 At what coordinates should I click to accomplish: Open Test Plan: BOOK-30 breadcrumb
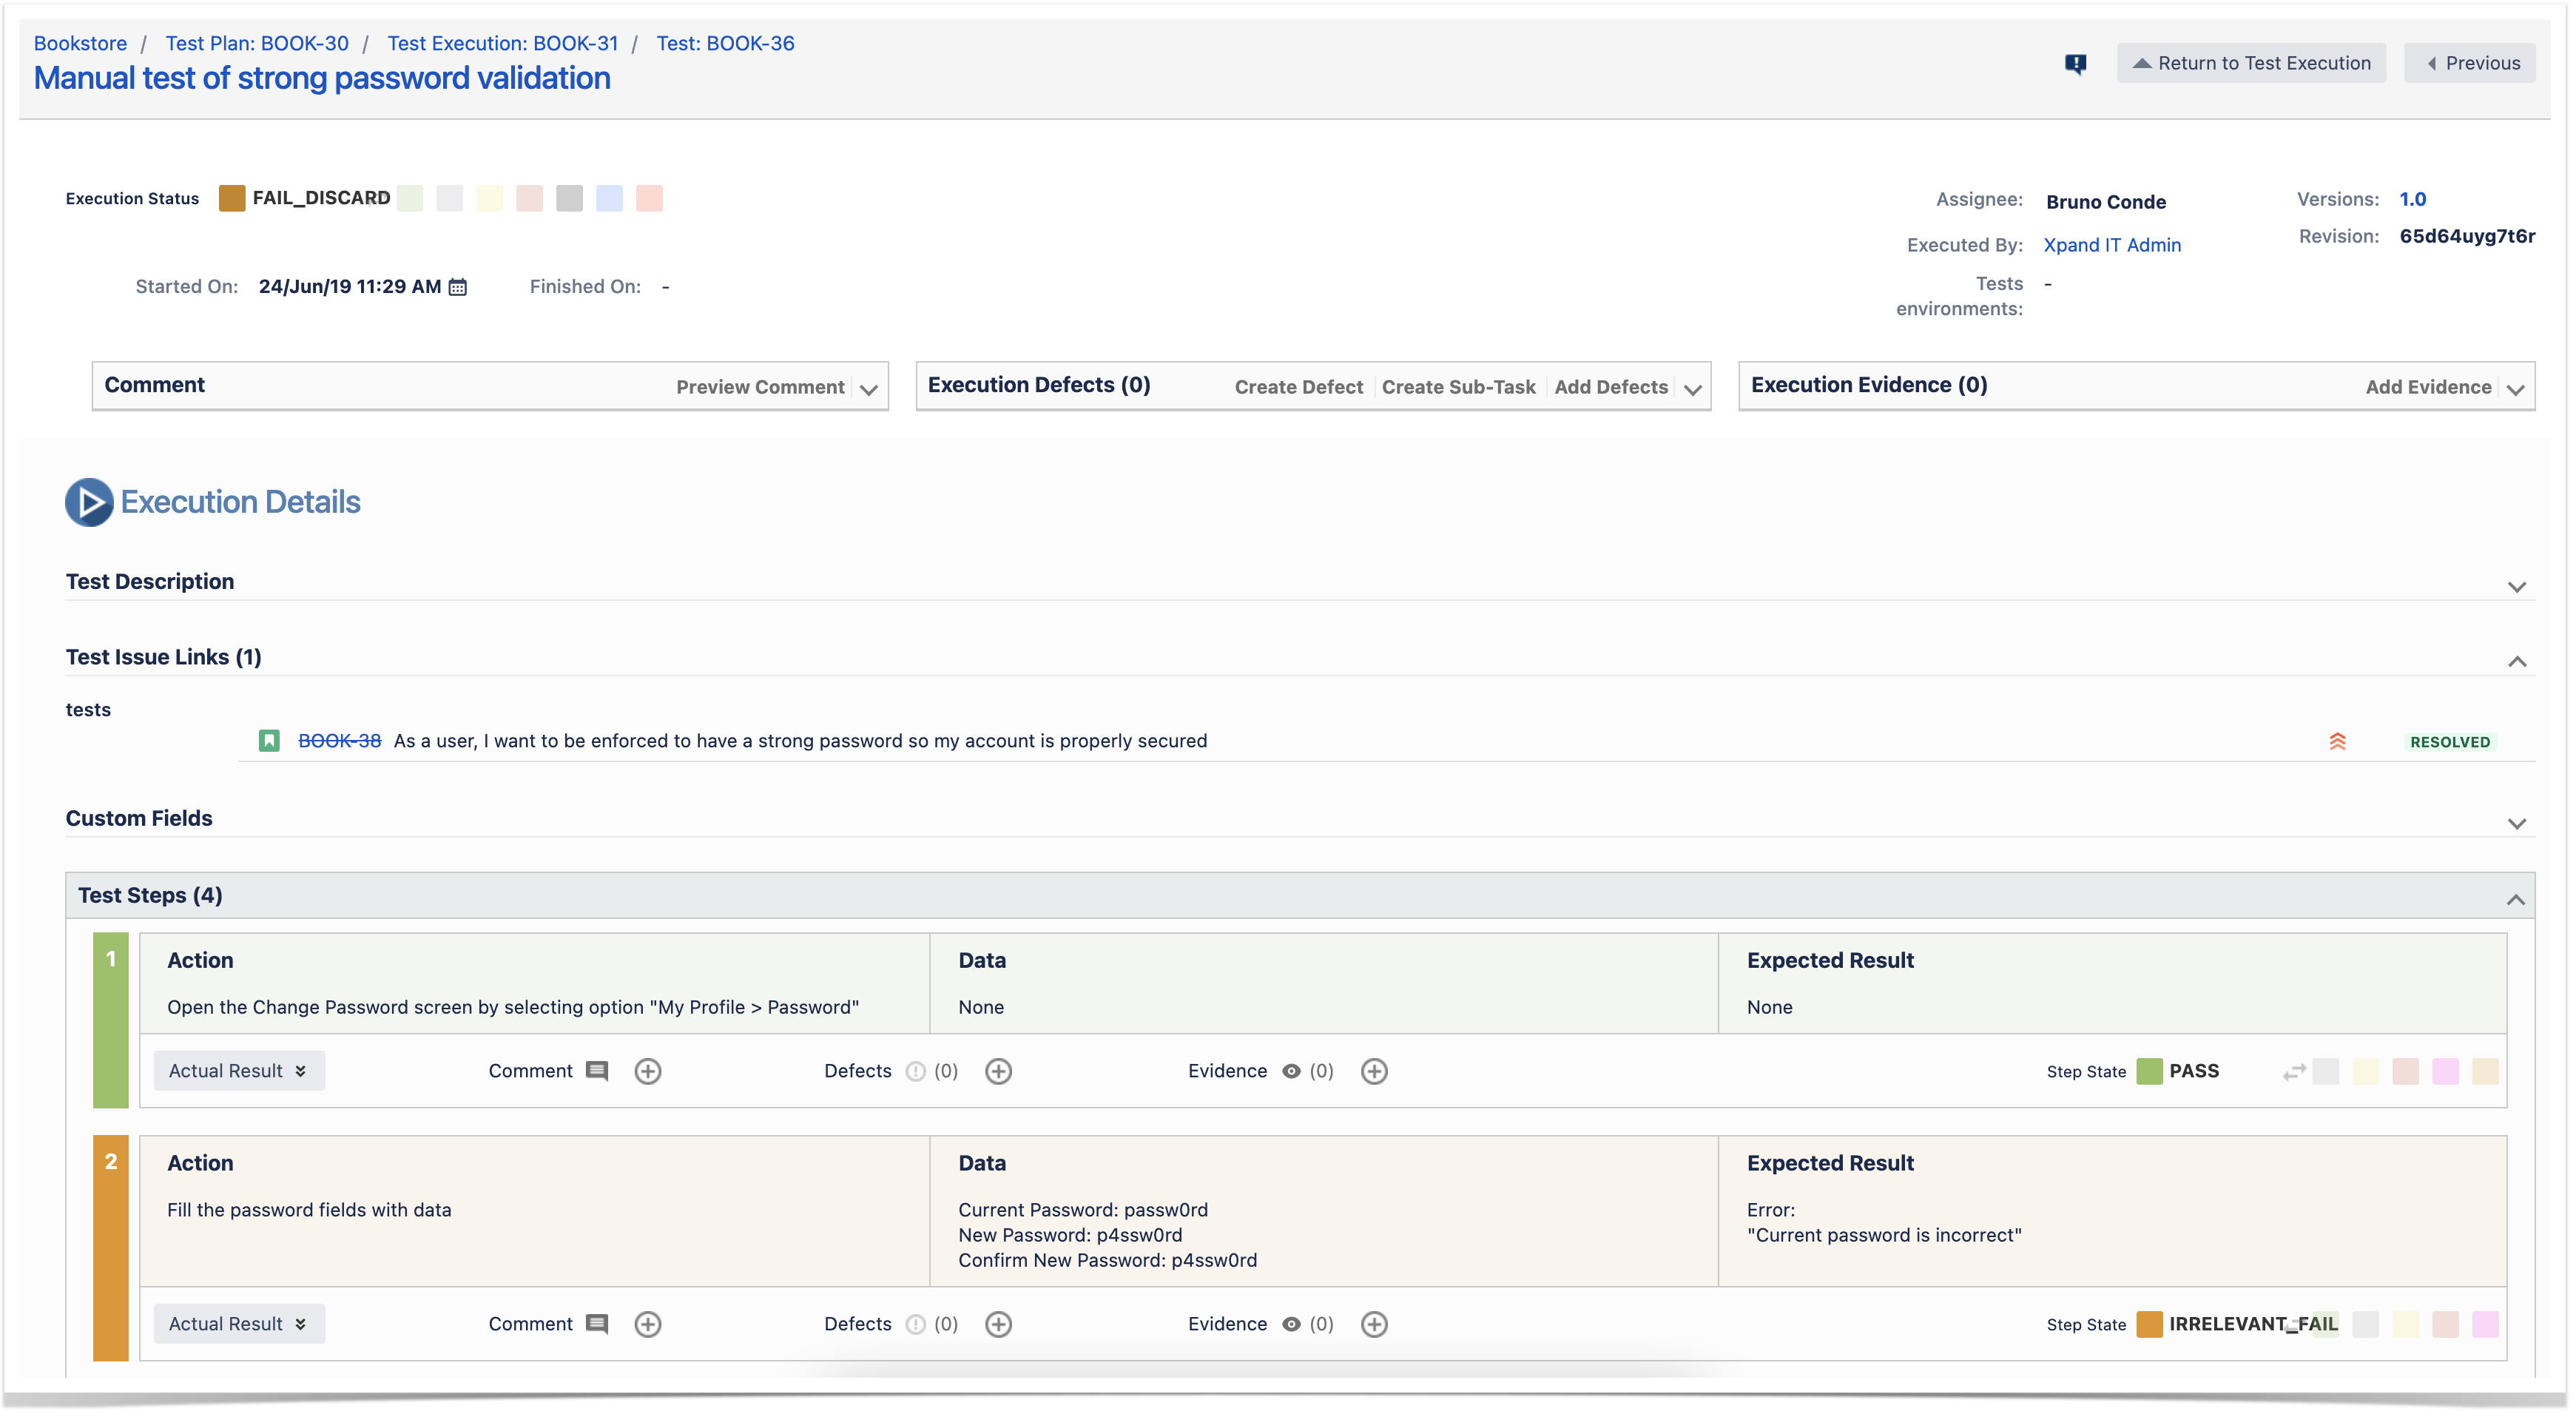[x=257, y=43]
